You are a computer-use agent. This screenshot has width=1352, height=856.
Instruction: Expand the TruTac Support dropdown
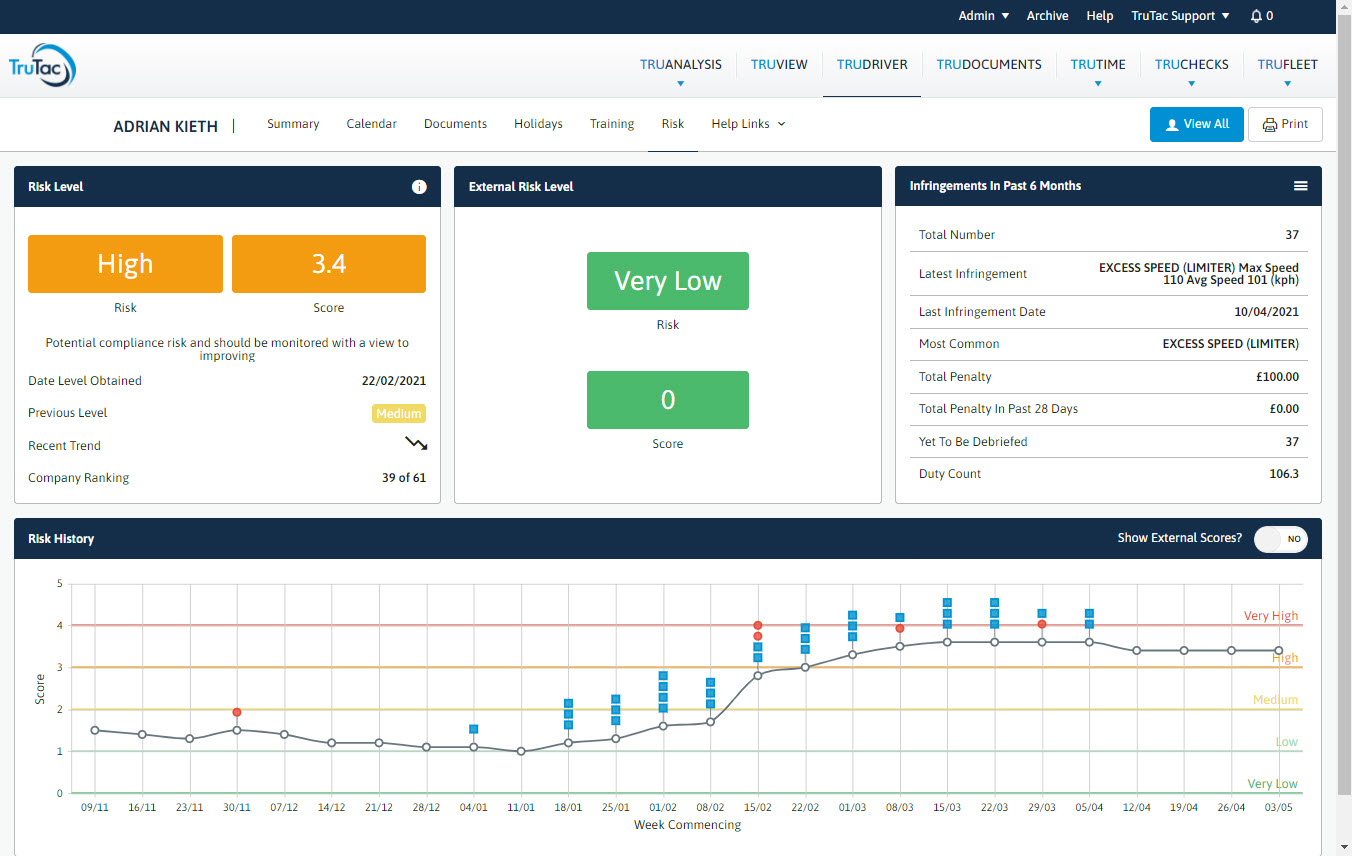1180,15
